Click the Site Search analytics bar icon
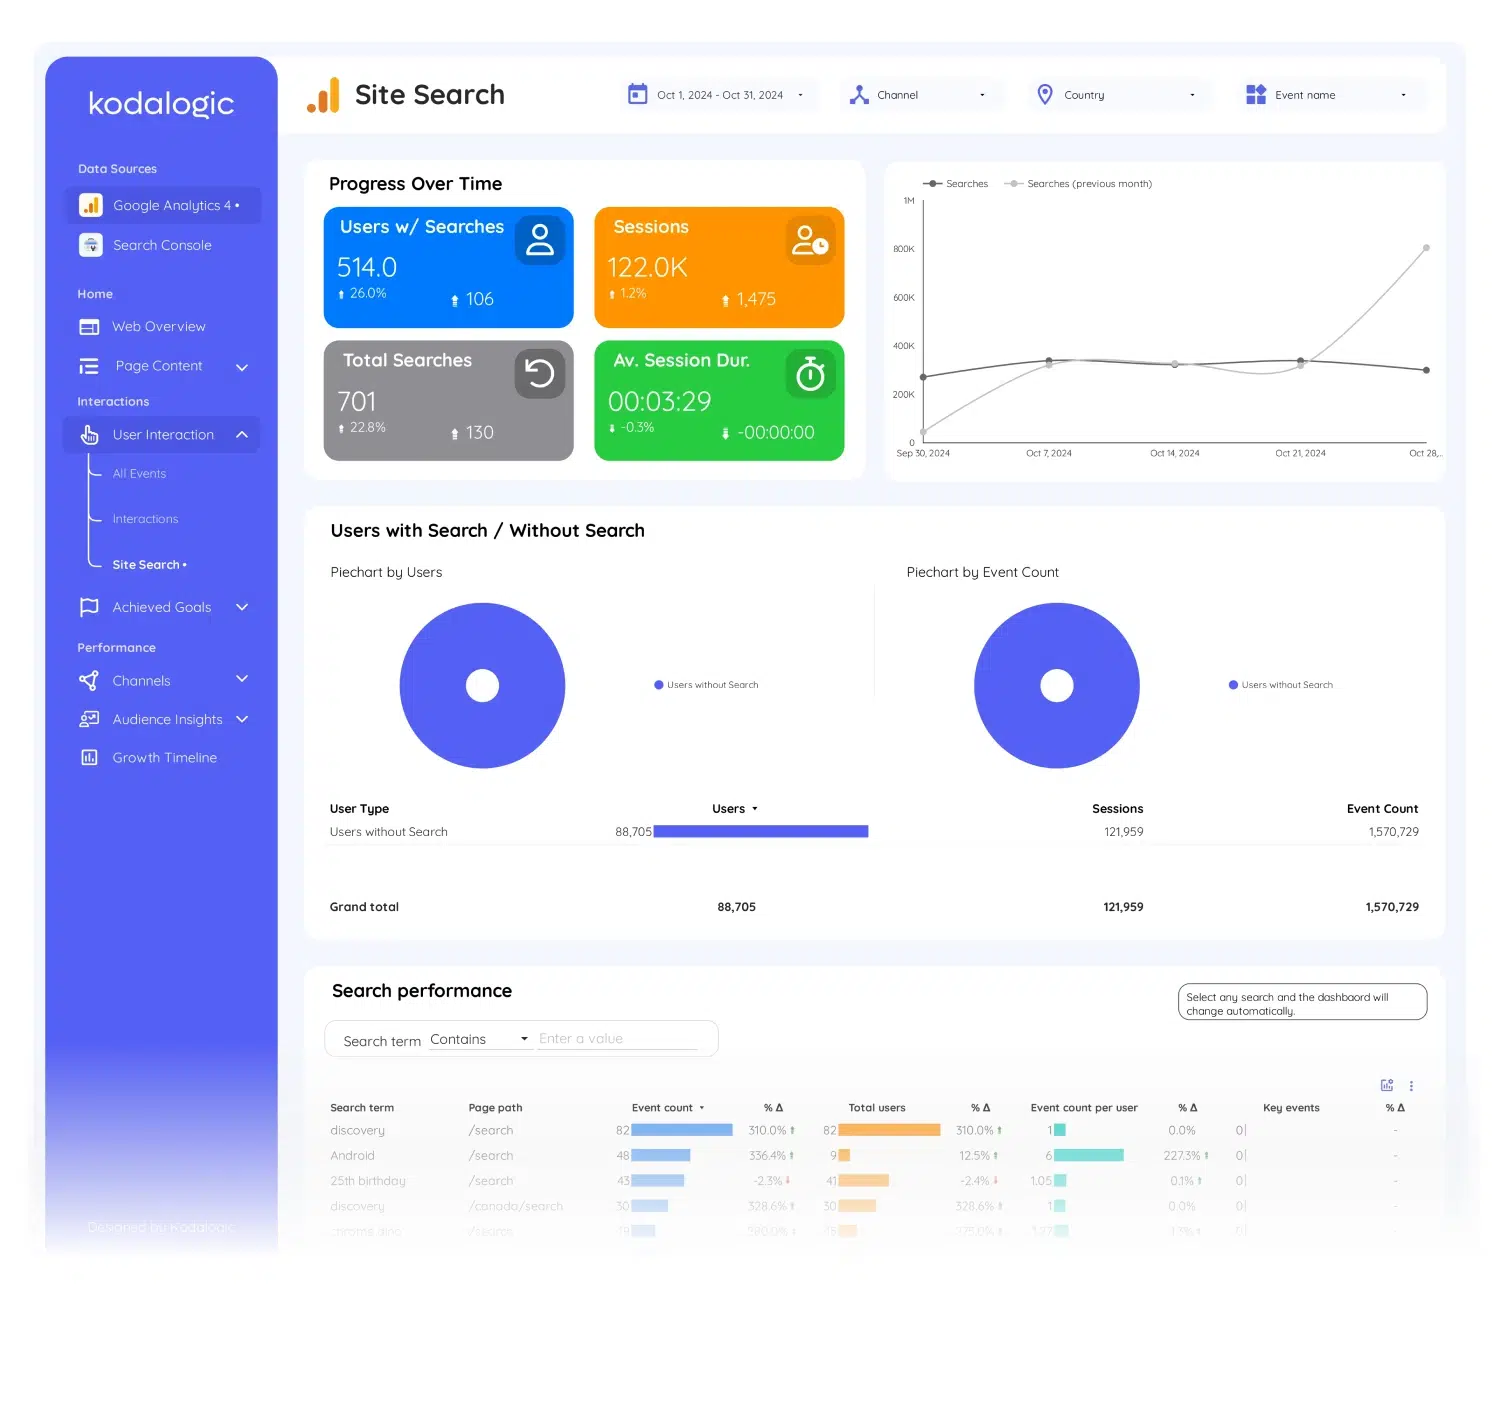 [323, 95]
